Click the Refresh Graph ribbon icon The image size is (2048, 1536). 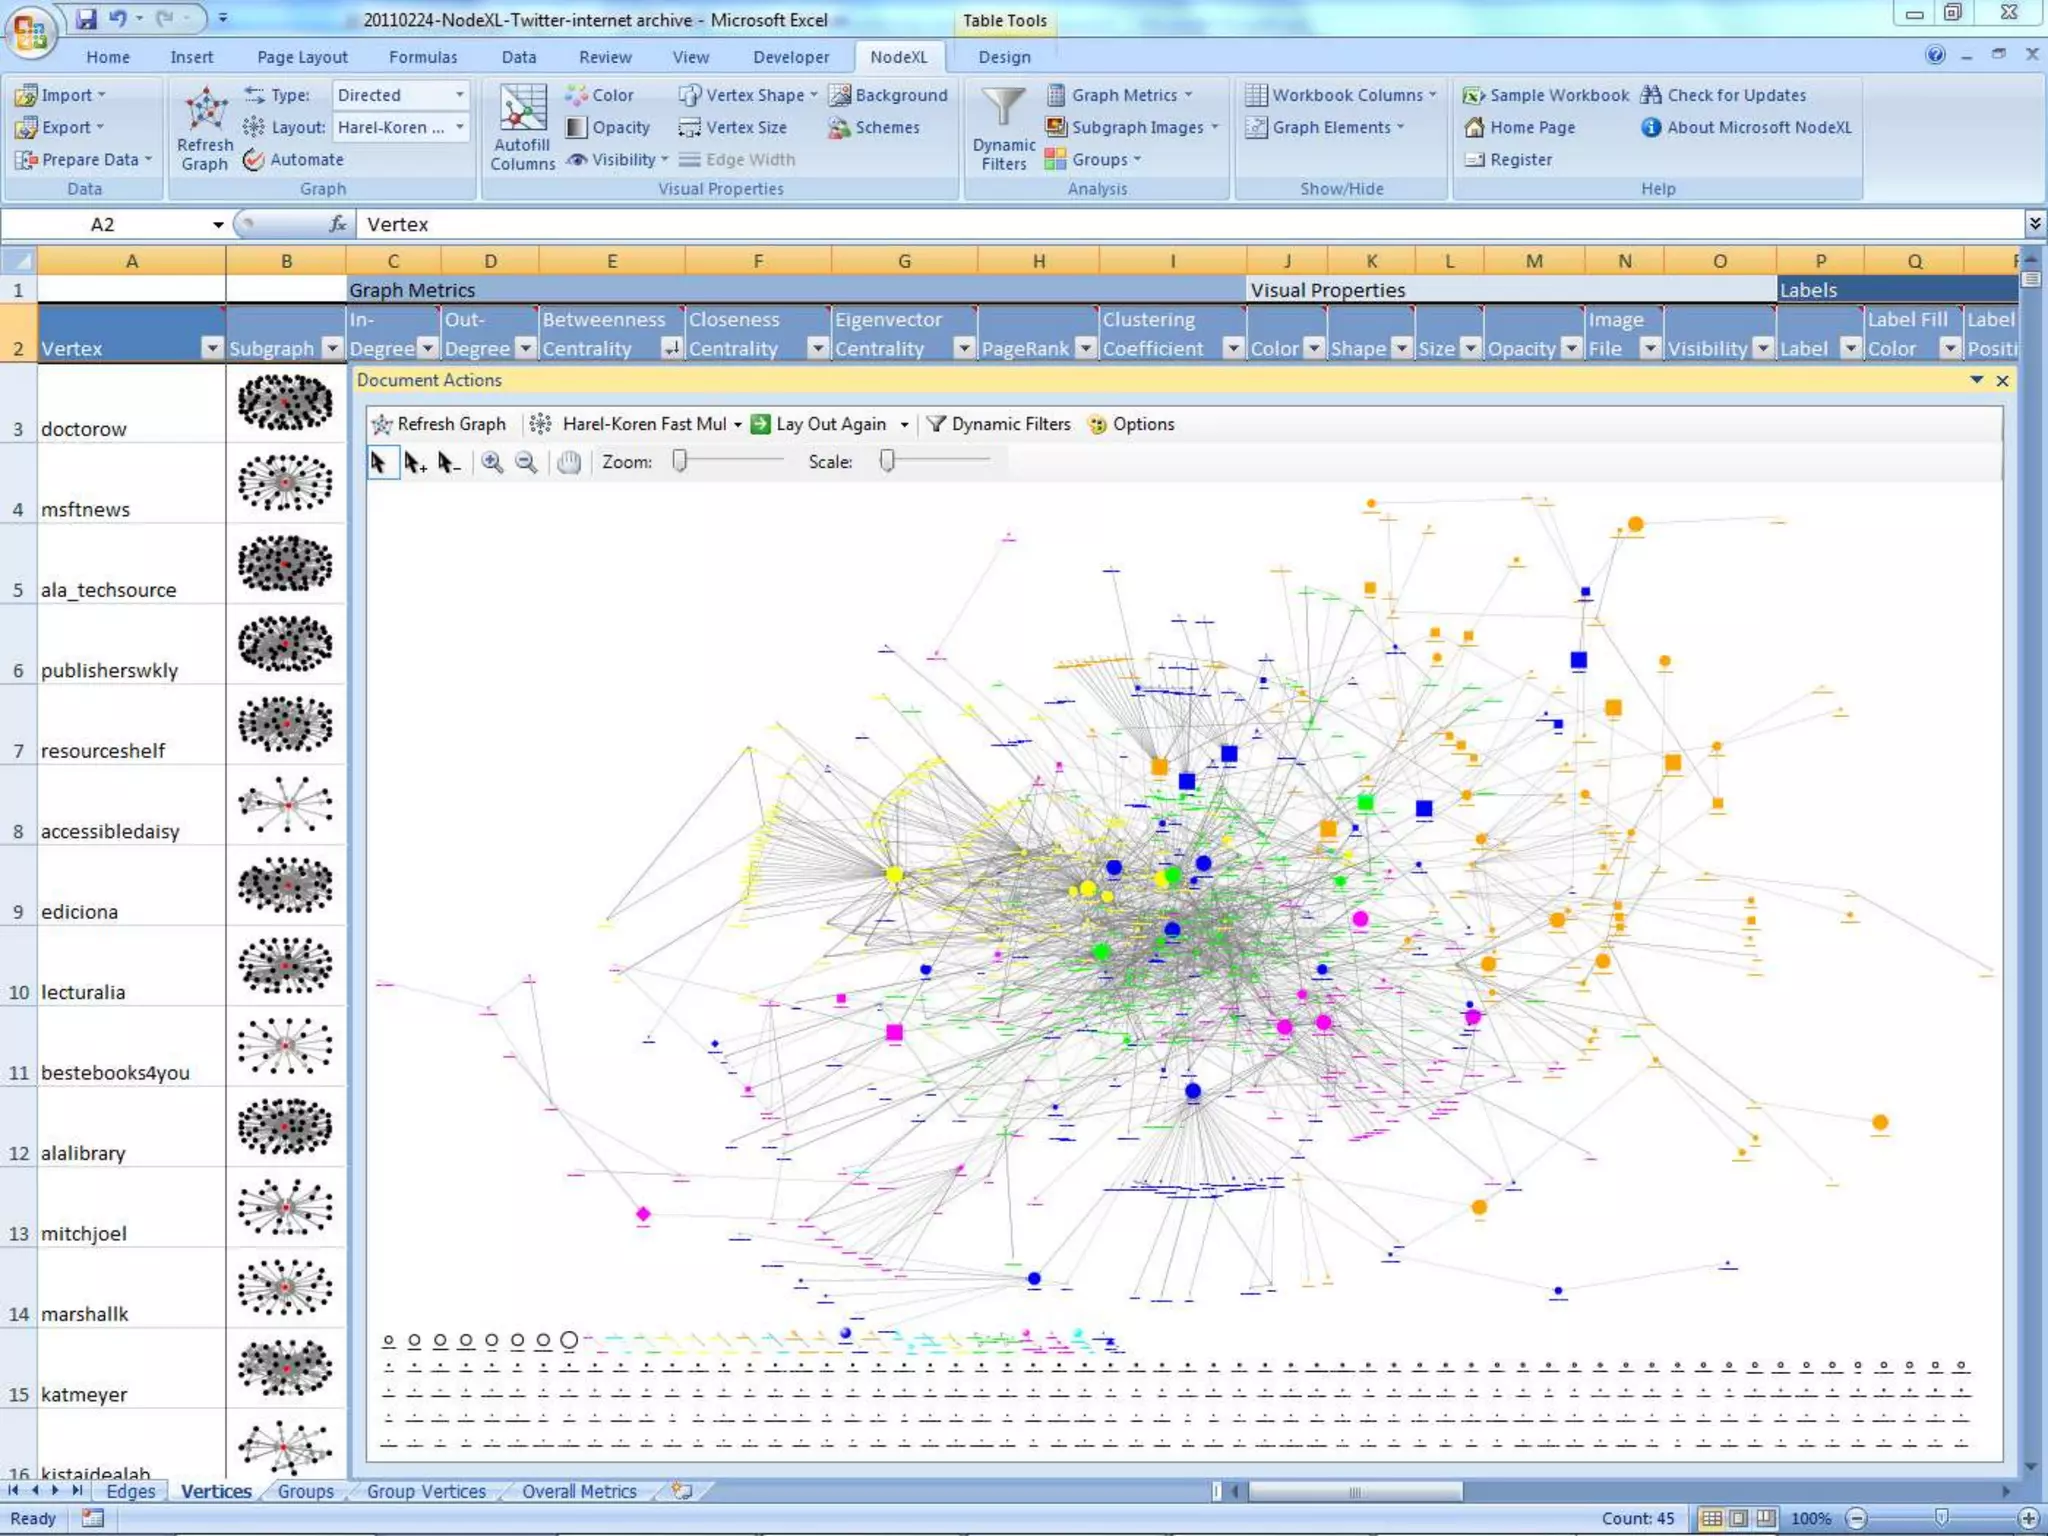(205, 111)
